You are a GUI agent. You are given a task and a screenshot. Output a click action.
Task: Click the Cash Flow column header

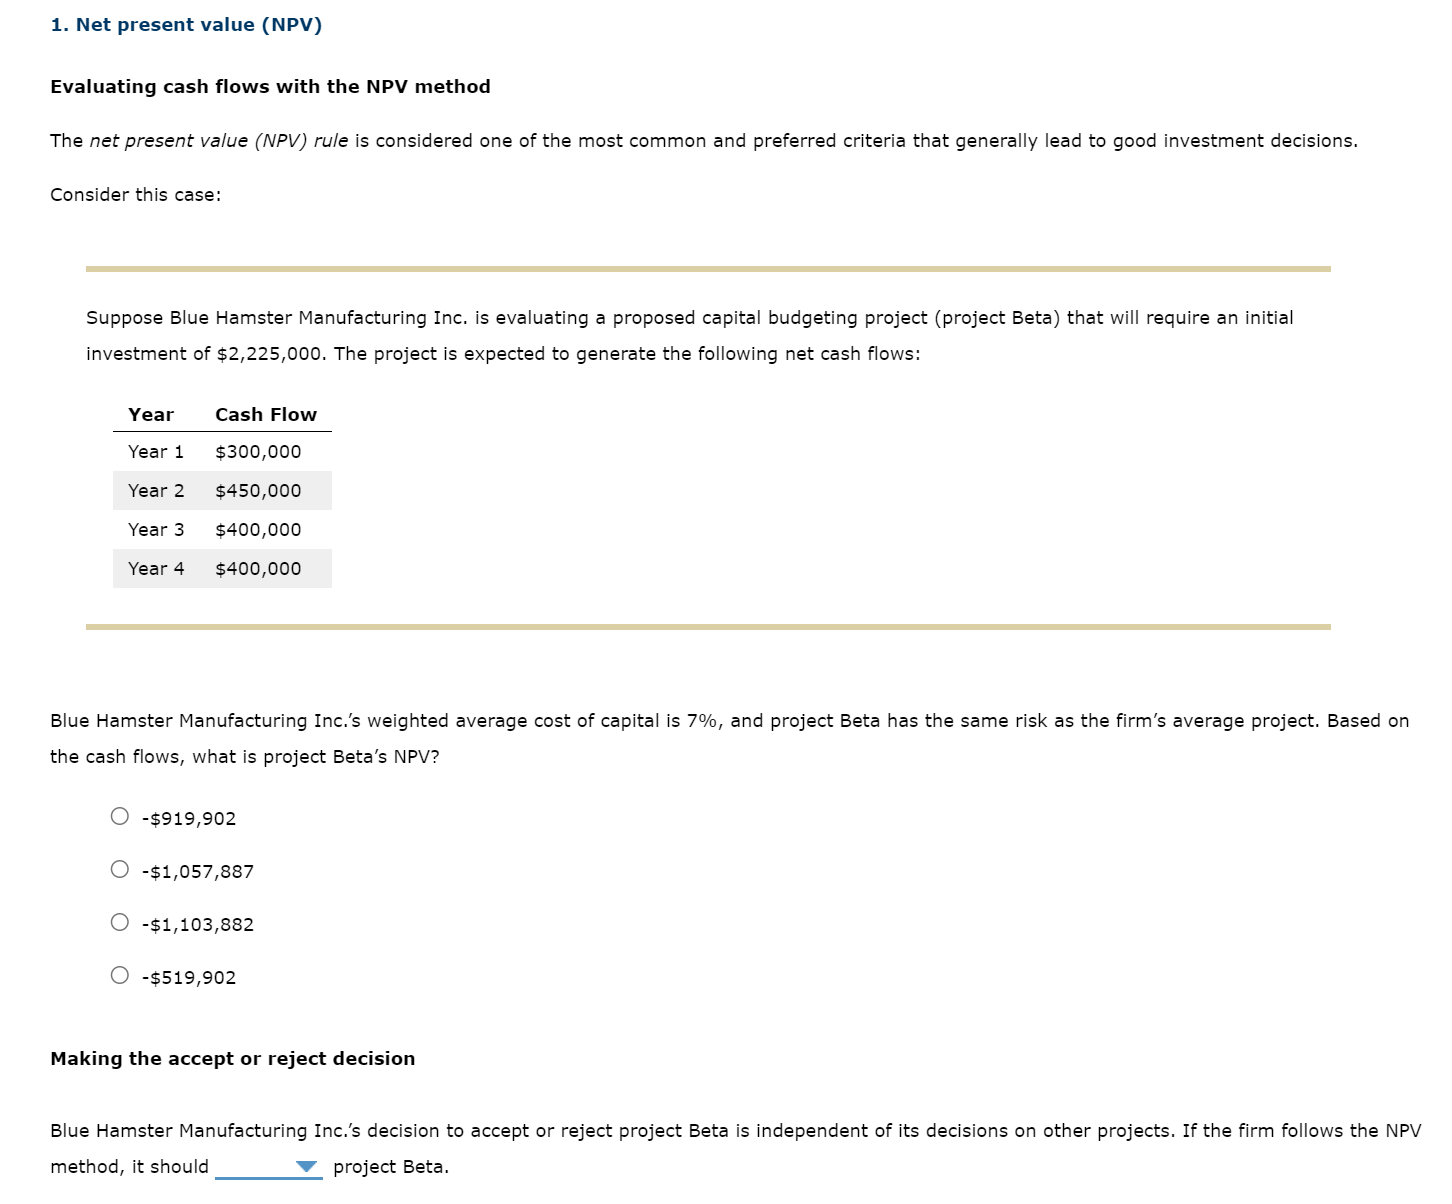click(265, 414)
